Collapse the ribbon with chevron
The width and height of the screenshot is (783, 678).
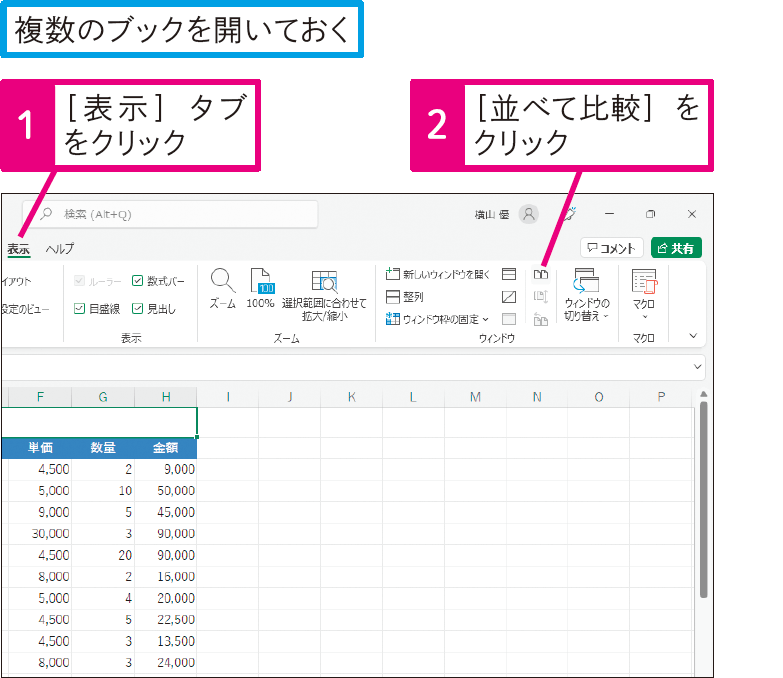[x=693, y=336]
